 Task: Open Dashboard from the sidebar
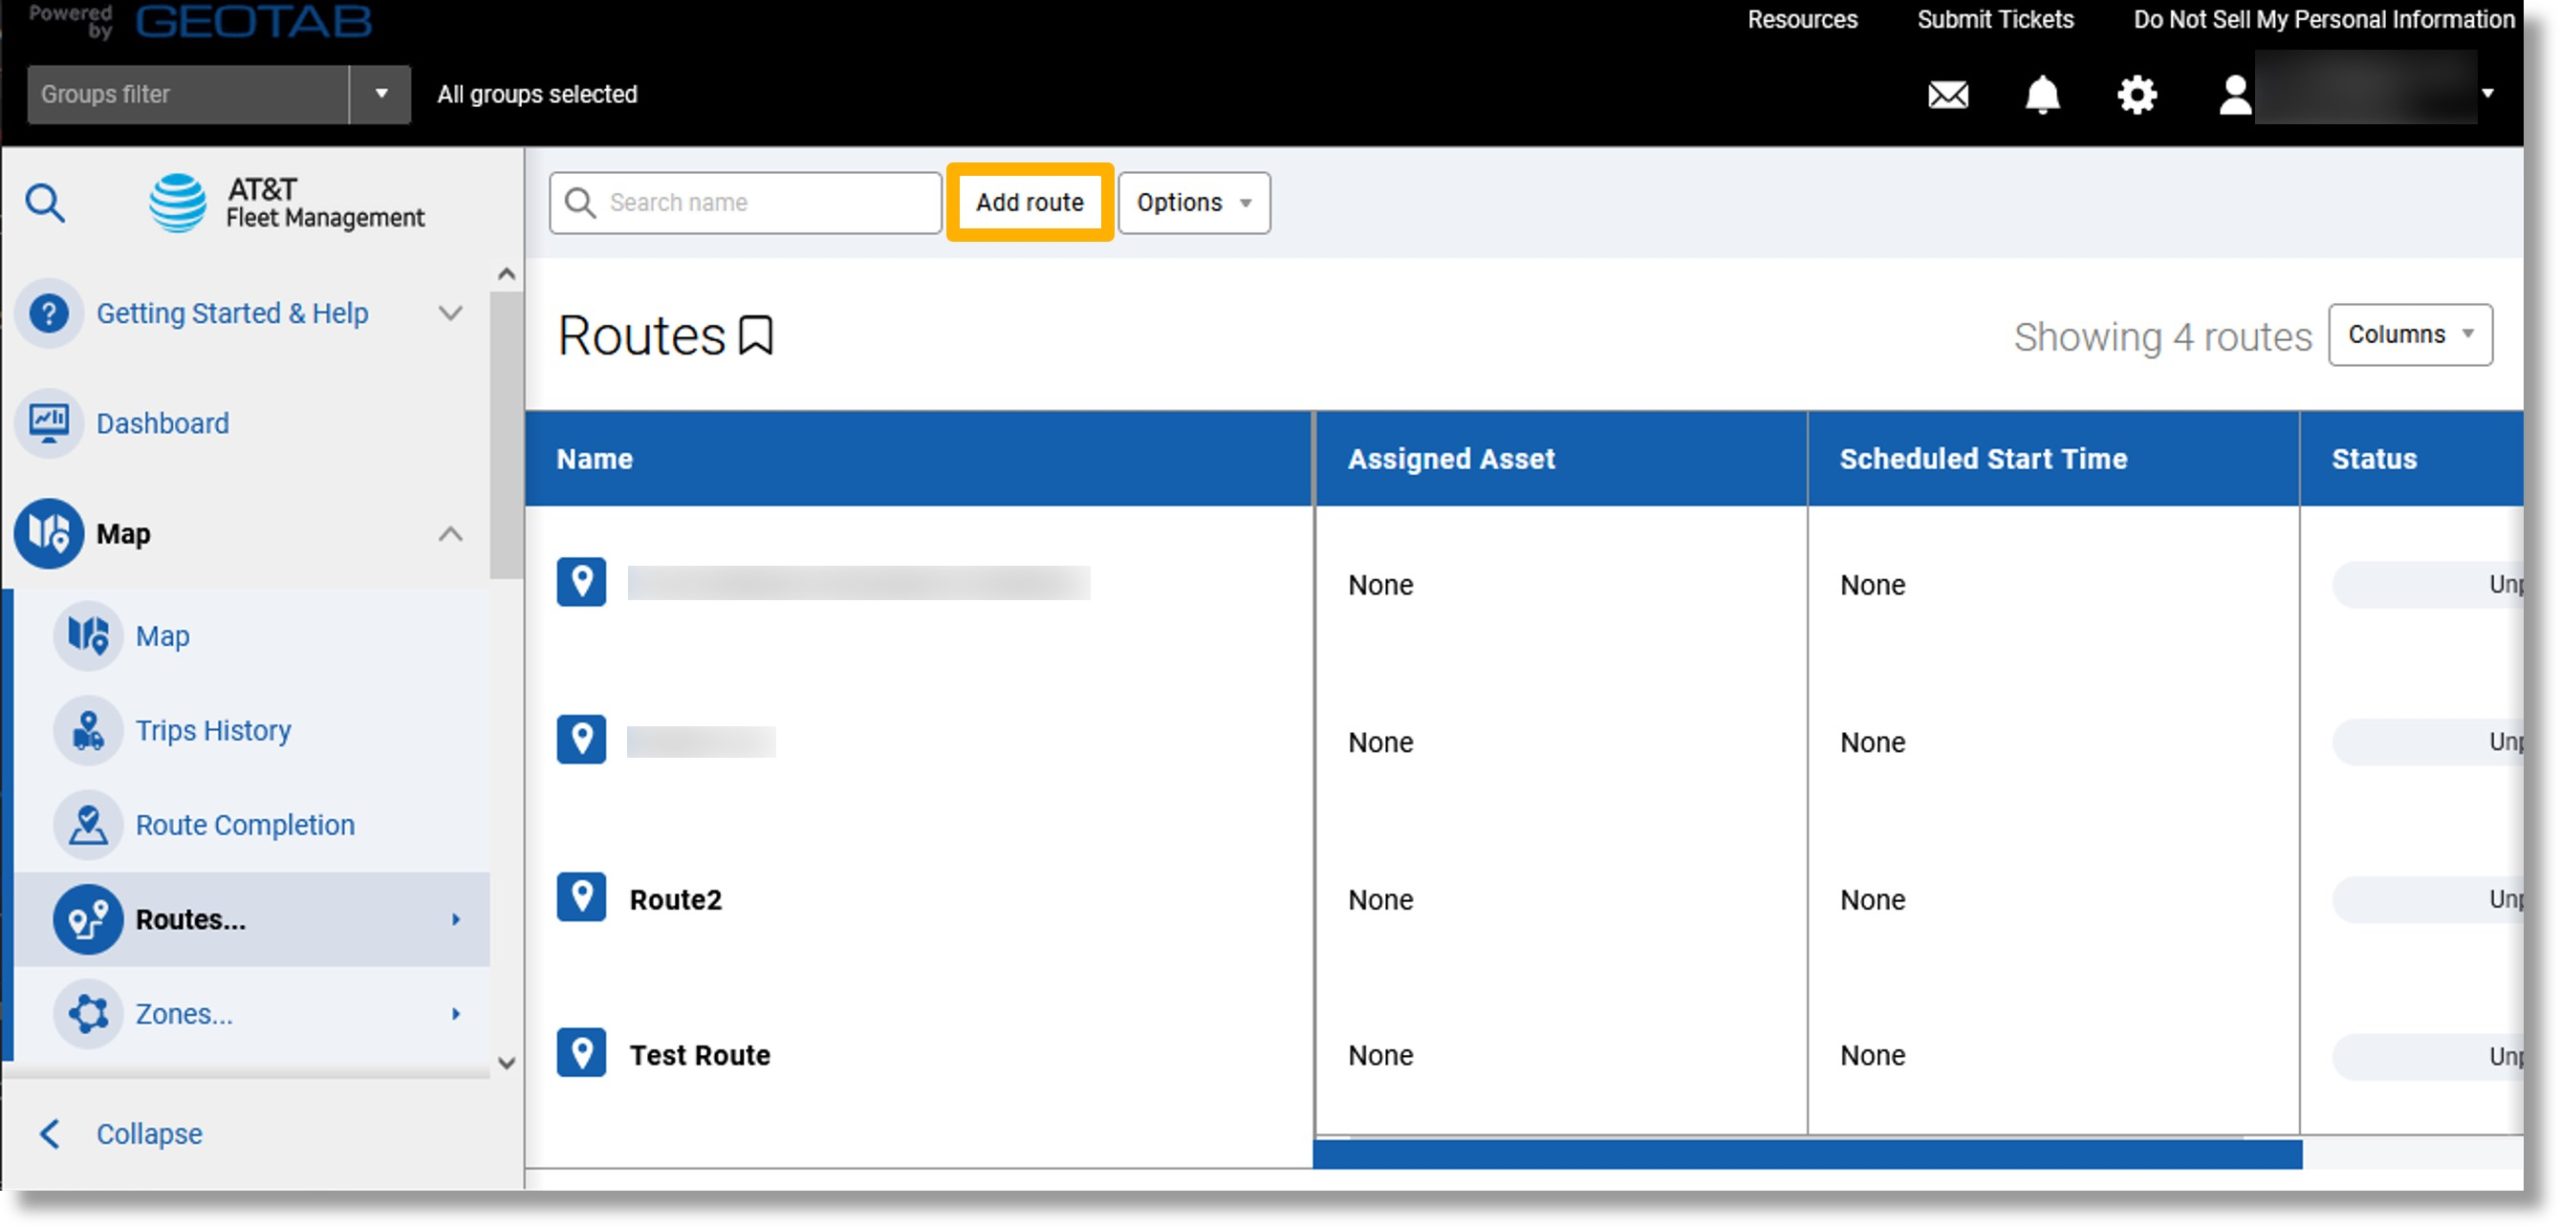click(162, 423)
